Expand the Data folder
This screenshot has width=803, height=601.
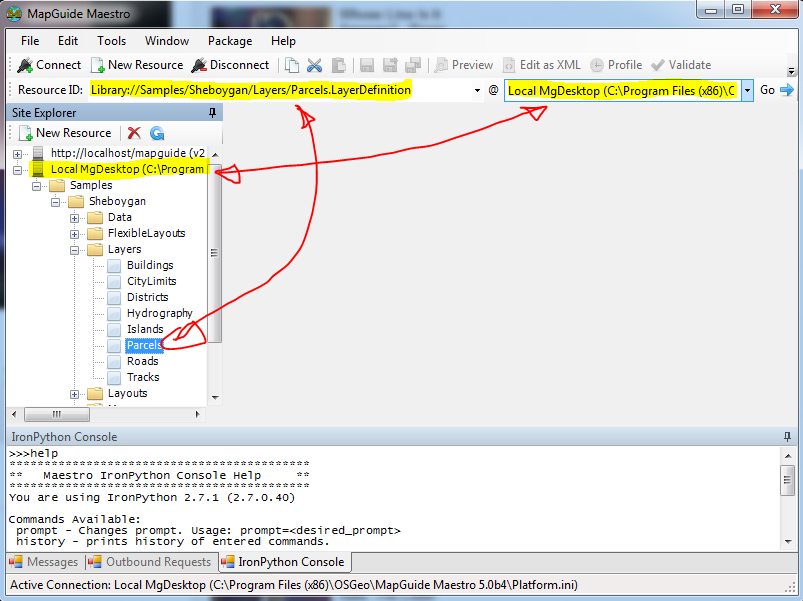click(x=74, y=218)
